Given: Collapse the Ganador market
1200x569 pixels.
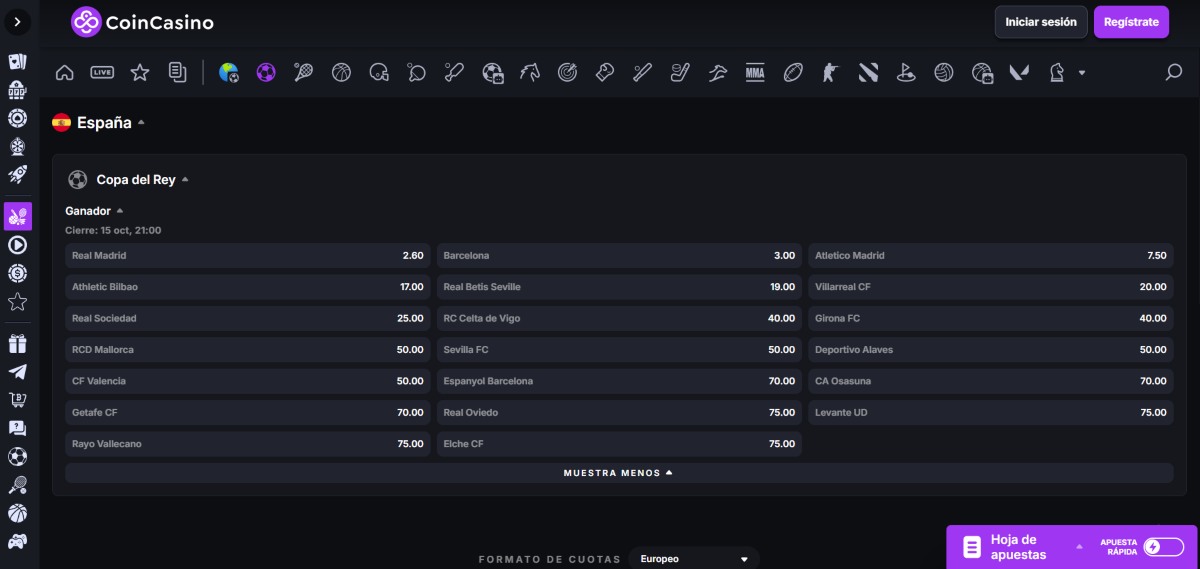Looking at the screenshot, I should (x=120, y=211).
